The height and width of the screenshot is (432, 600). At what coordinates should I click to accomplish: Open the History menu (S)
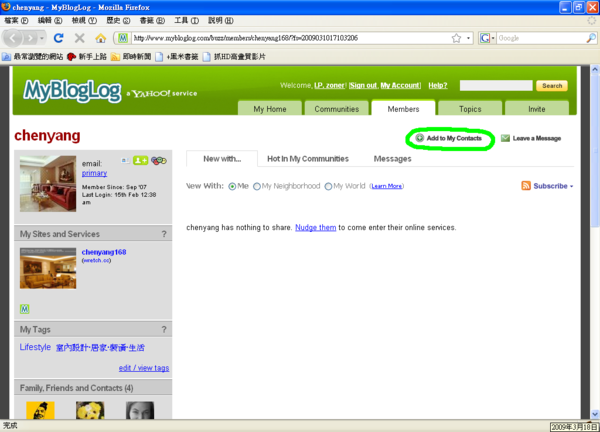pos(118,20)
